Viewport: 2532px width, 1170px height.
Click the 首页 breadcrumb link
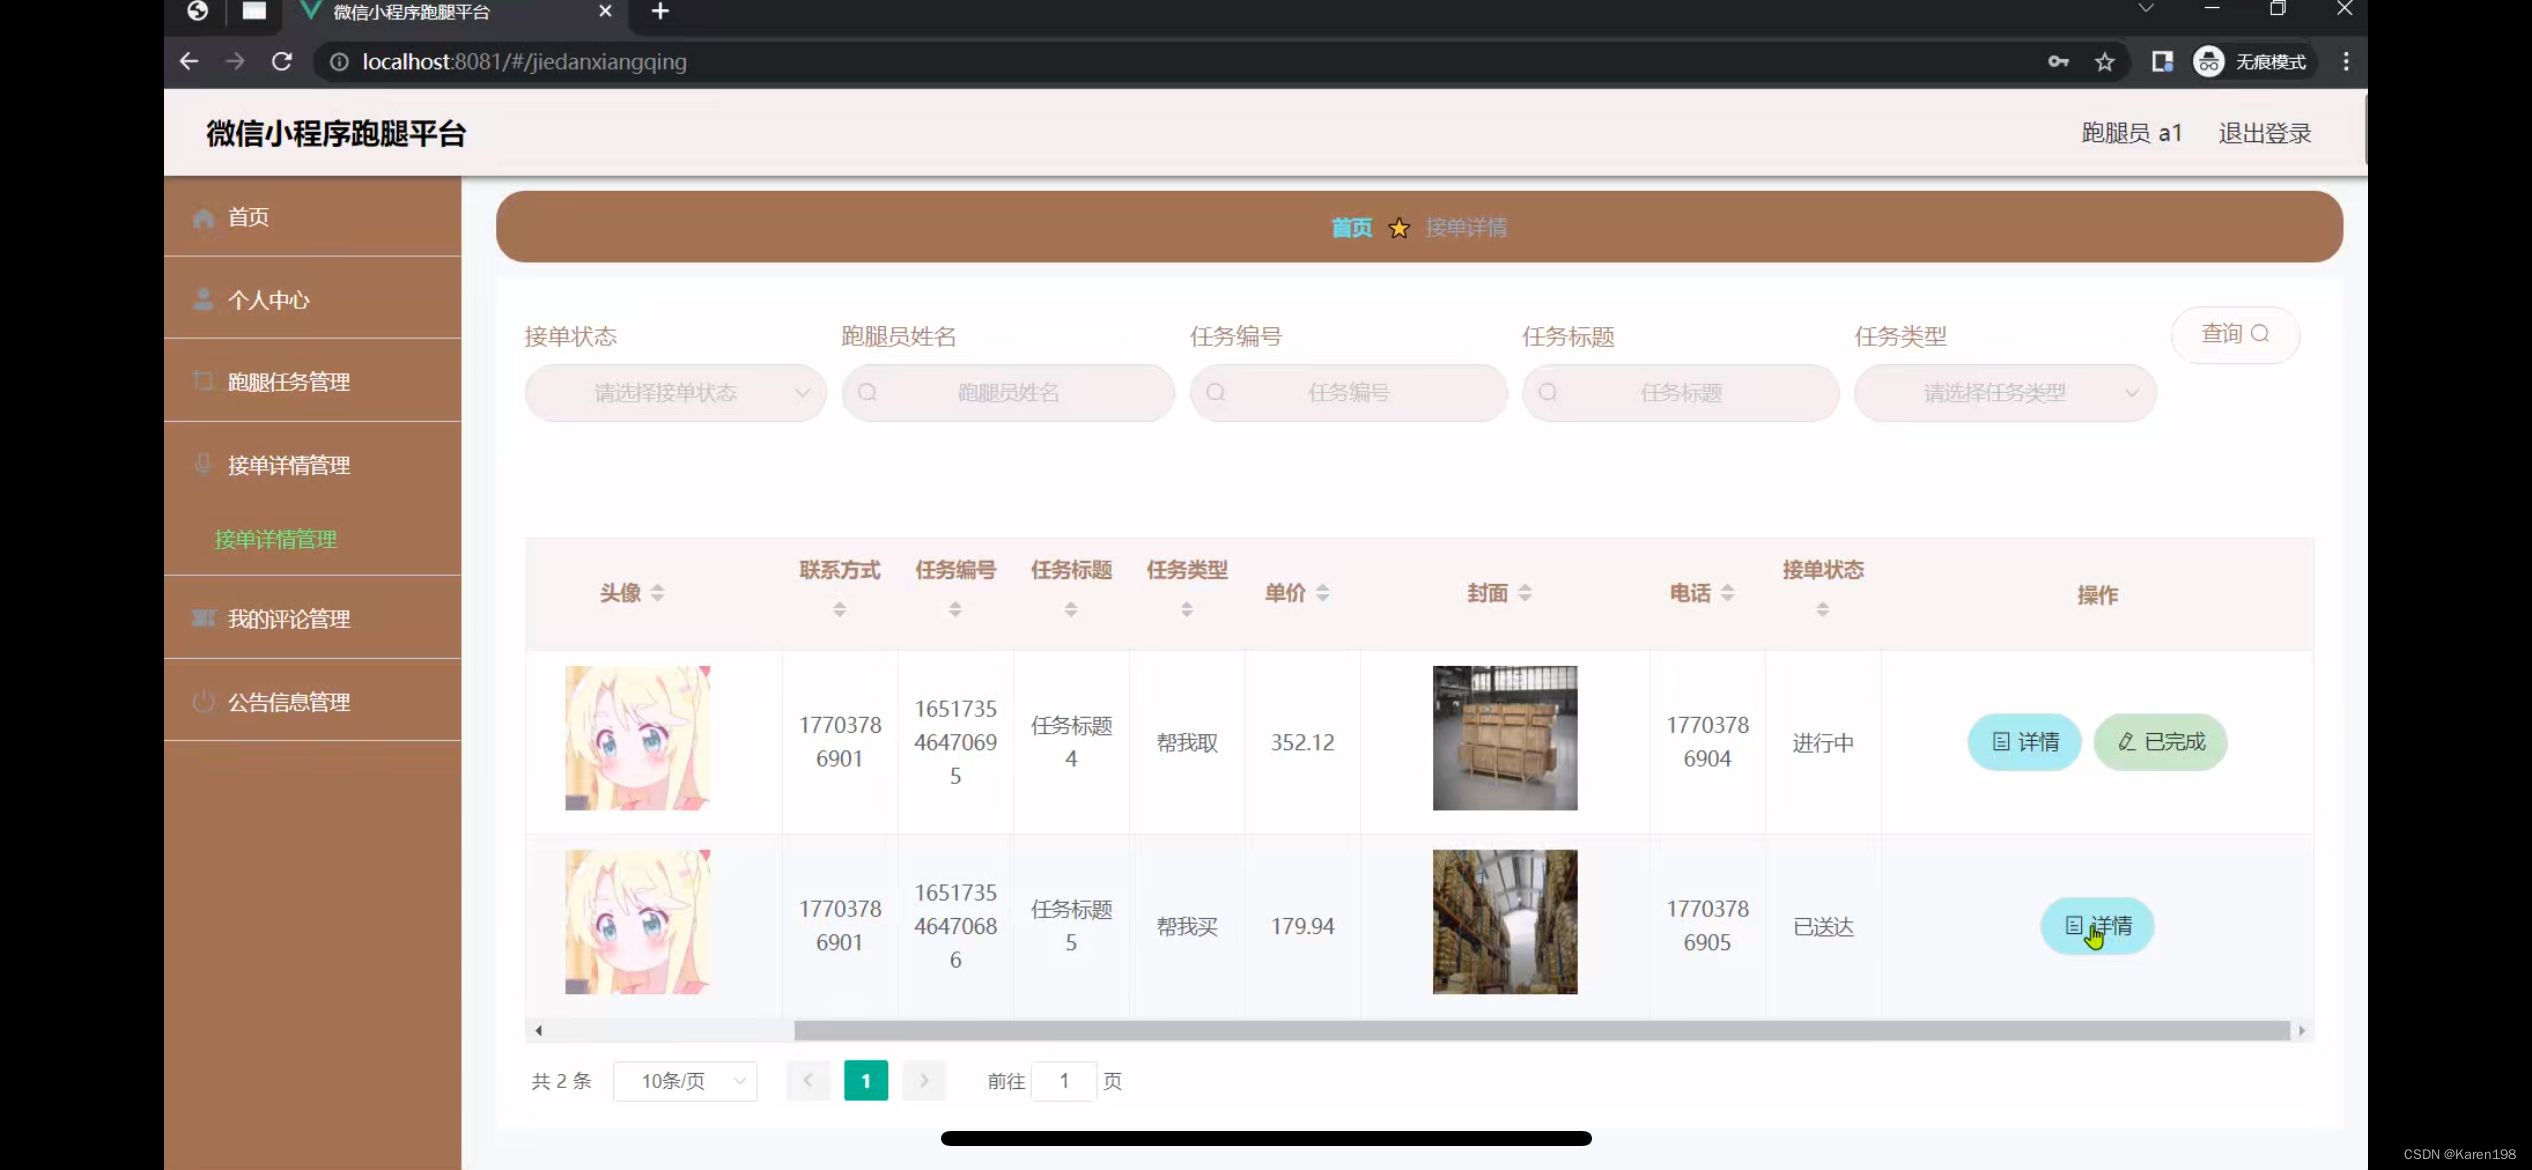click(x=1351, y=228)
